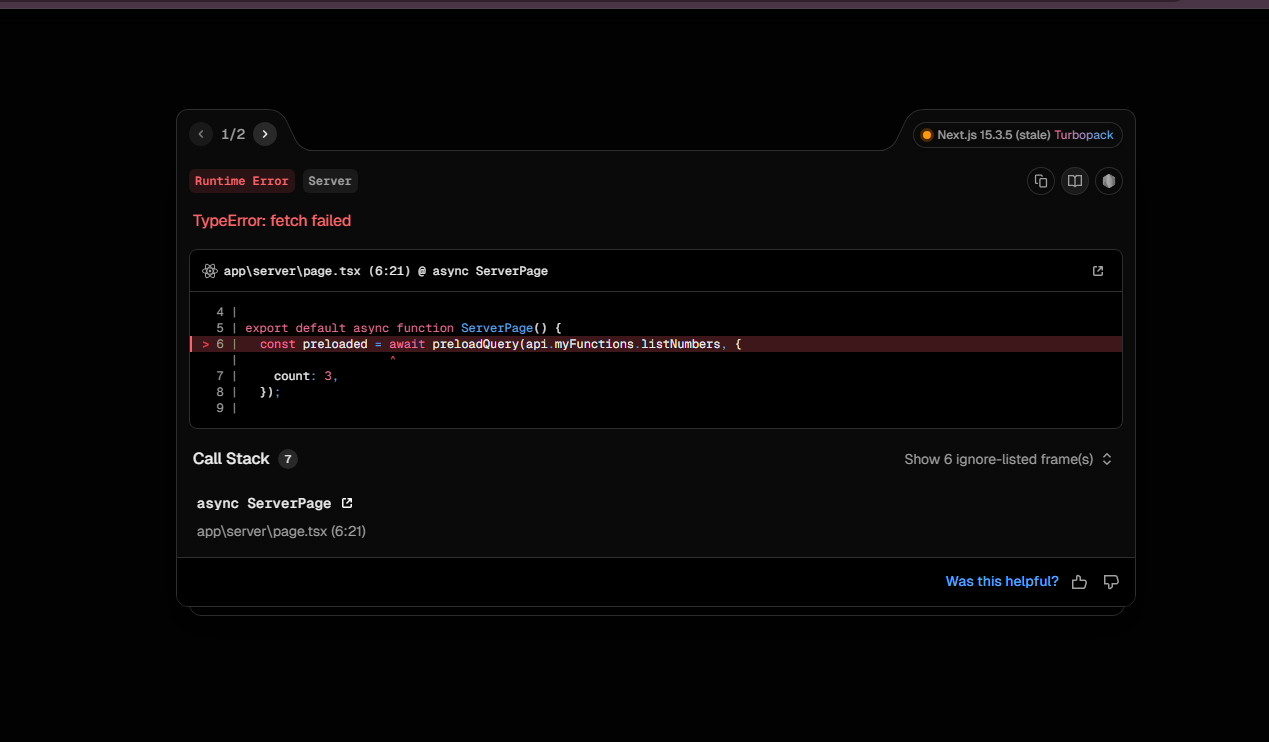Click the call stack count badge 7
The height and width of the screenshot is (742, 1269).
[288, 459]
